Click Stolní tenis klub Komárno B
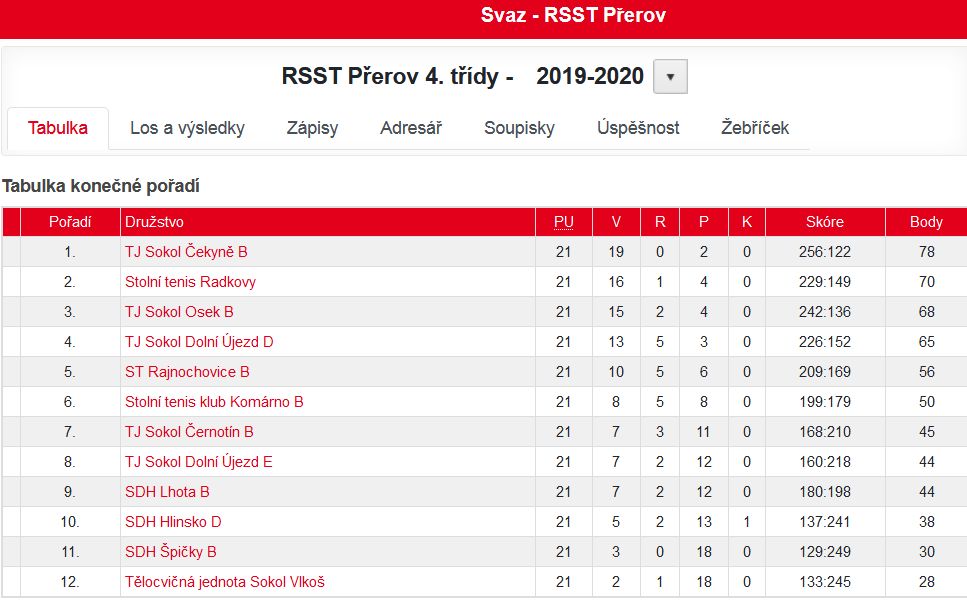This screenshot has height=611, width=967. [x=215, y=402]
